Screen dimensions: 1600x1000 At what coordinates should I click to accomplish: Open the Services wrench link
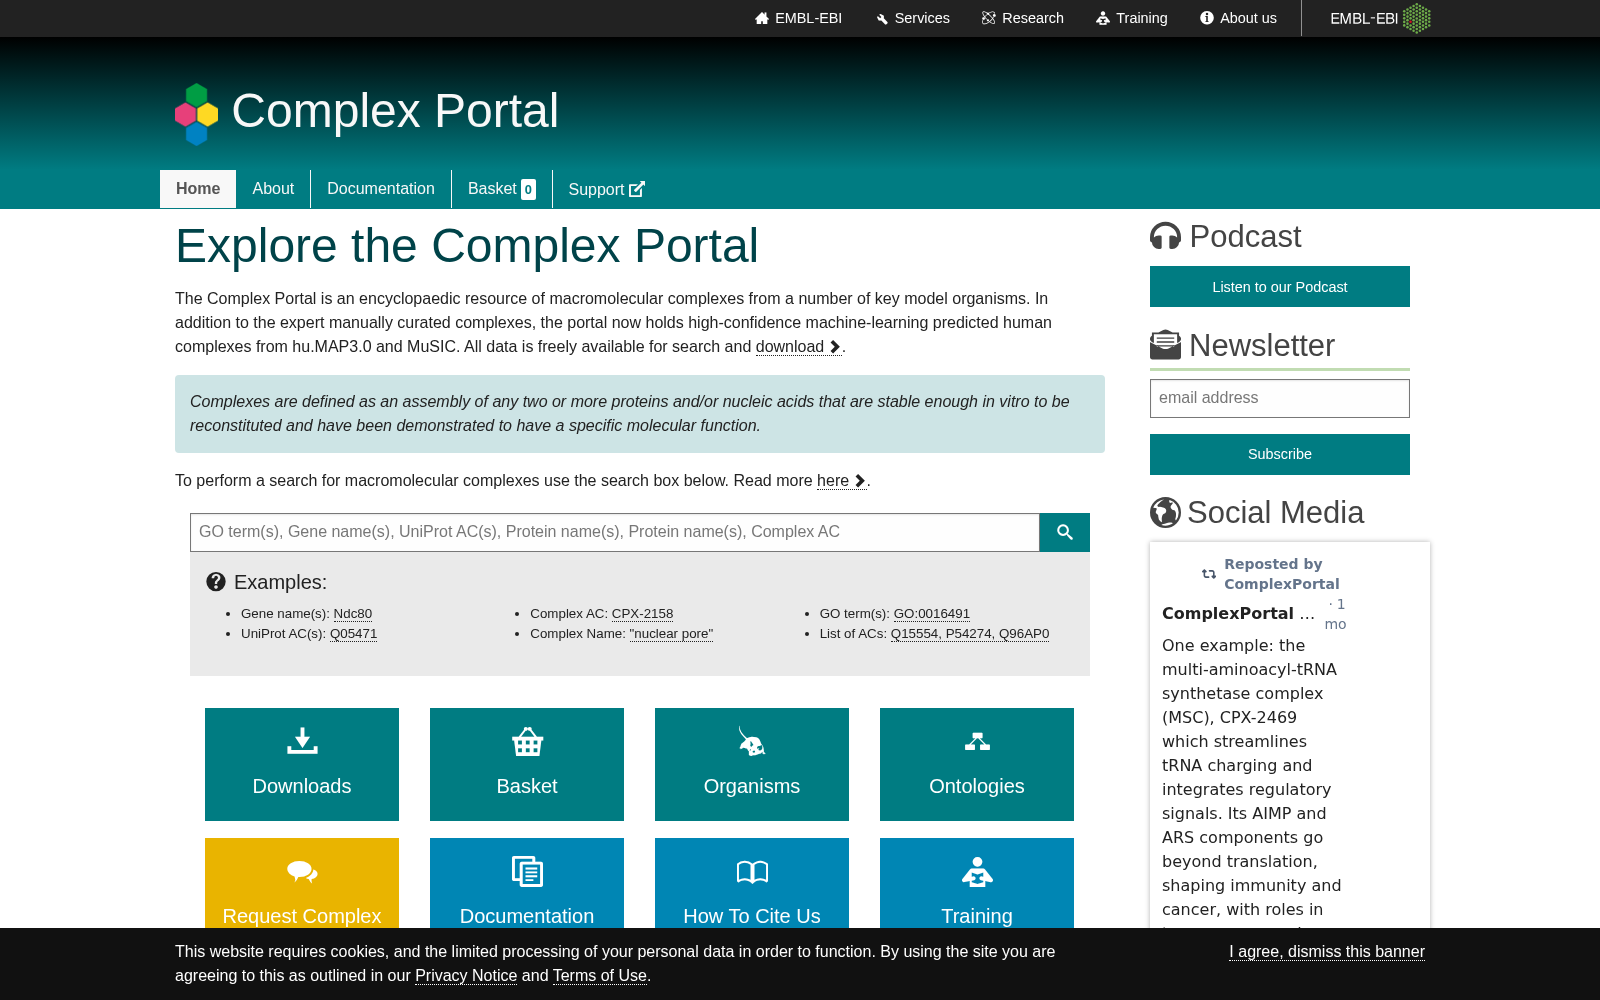pyautogui.click(x=912, y=18)
